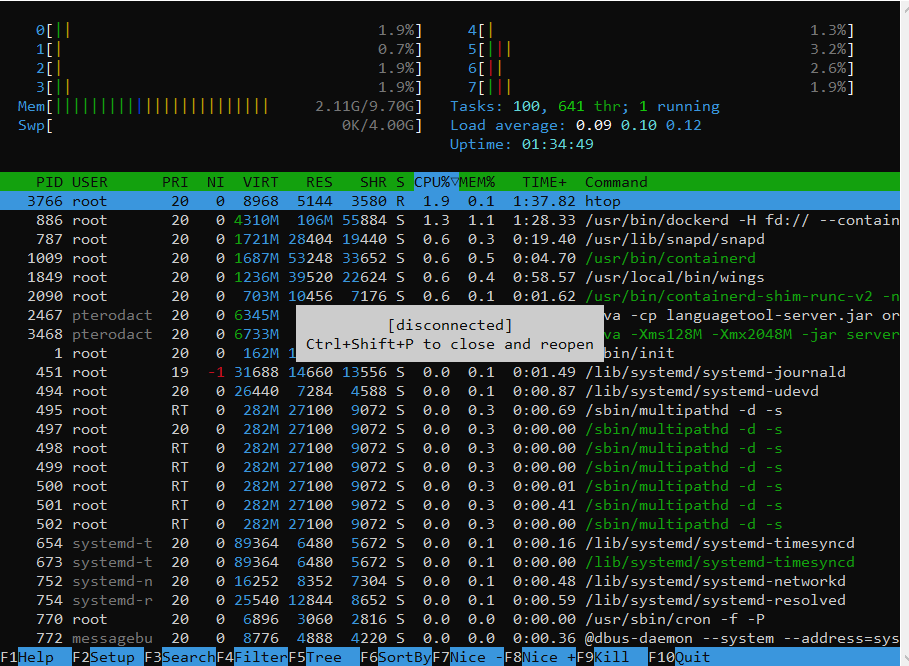Select the /usr/sbin/cron process row
Viewport: 909px width, 666px height.
(x=450, y=619)
